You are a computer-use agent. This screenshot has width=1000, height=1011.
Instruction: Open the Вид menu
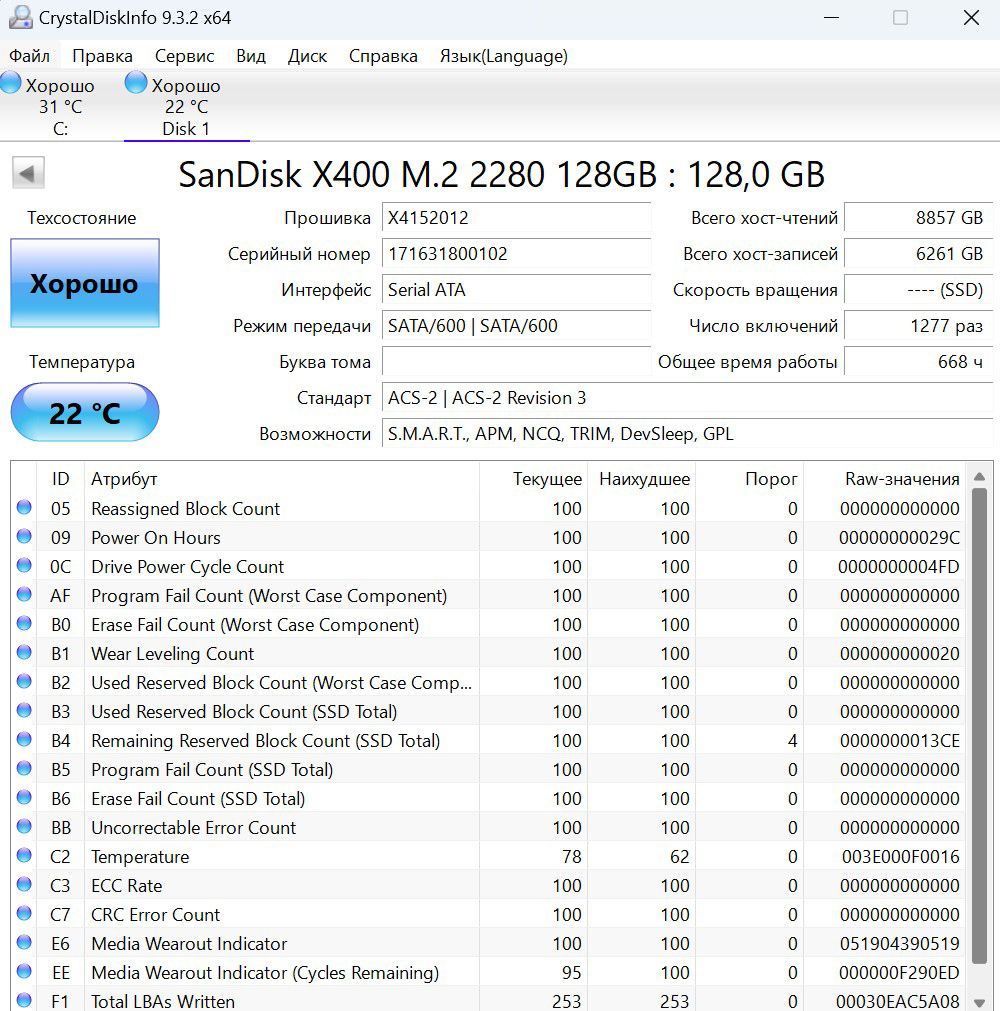[251, 56]
